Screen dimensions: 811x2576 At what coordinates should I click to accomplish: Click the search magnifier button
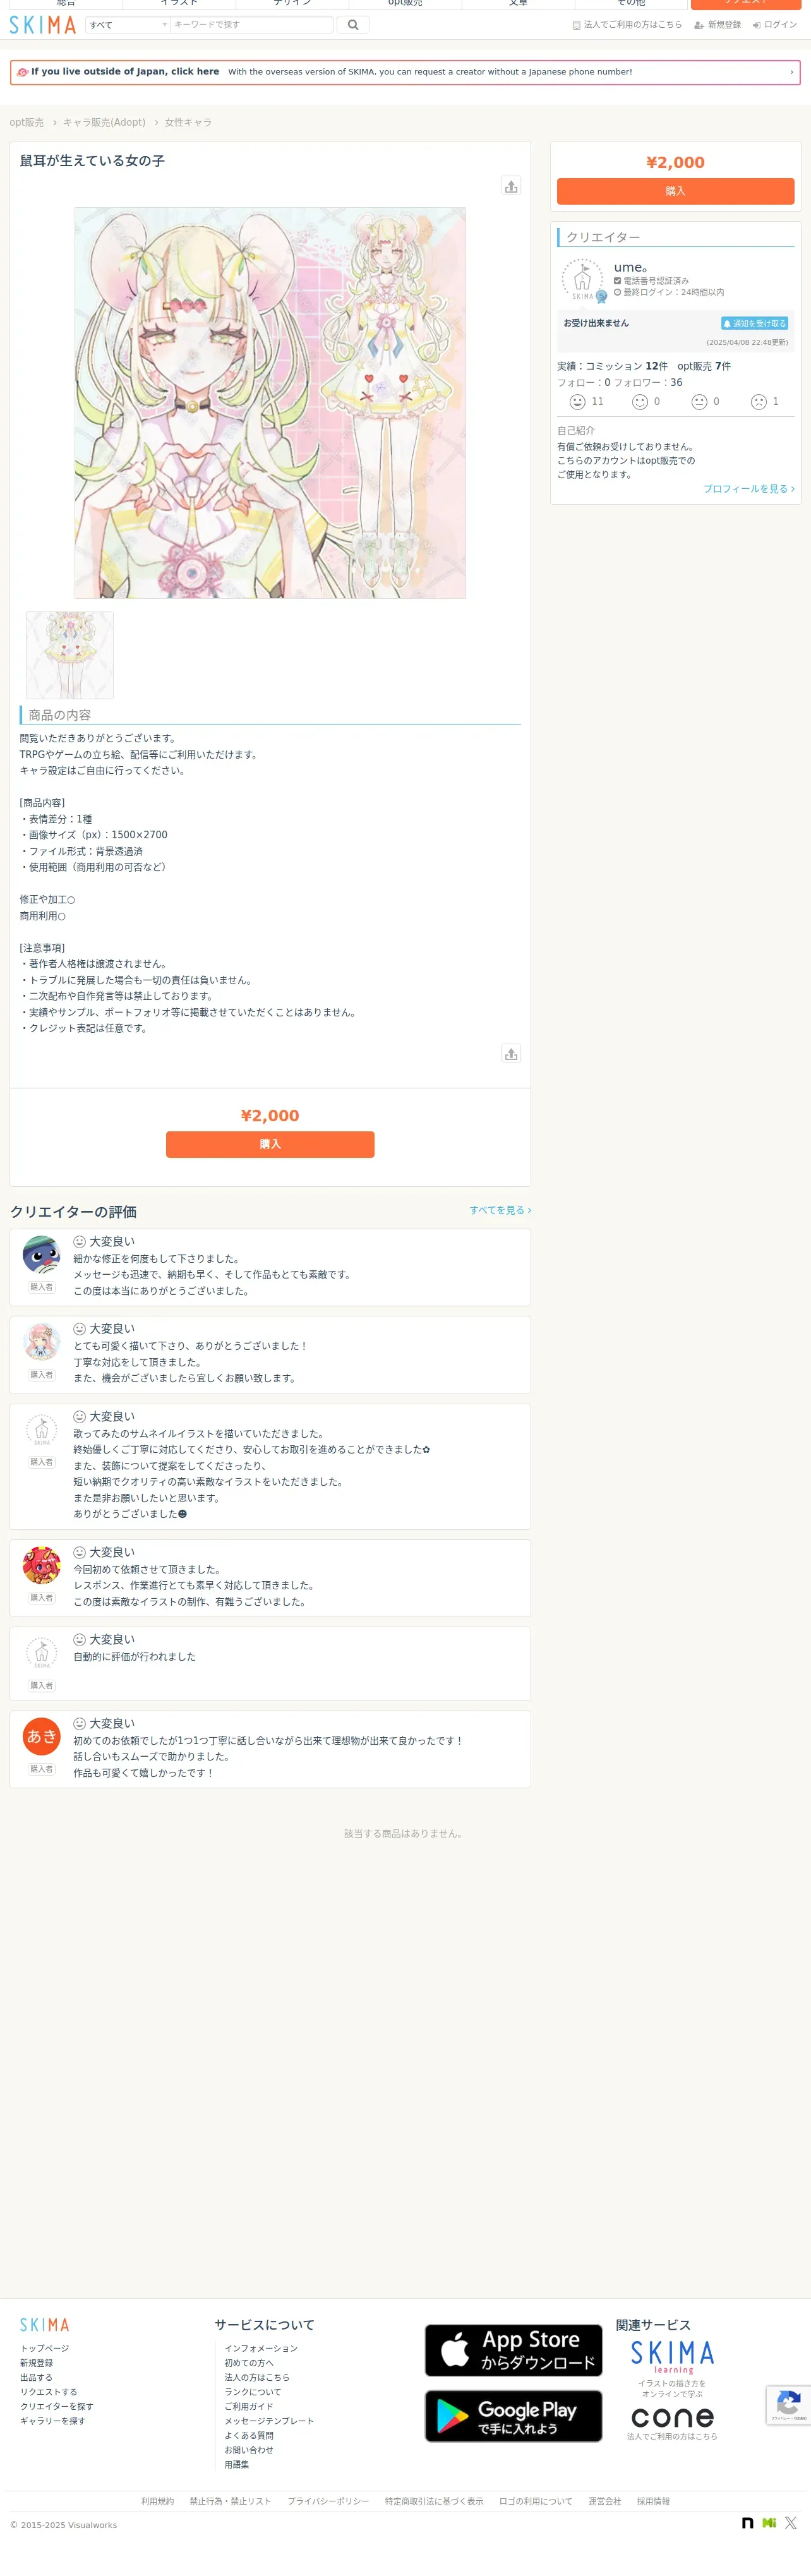point(353,24)
